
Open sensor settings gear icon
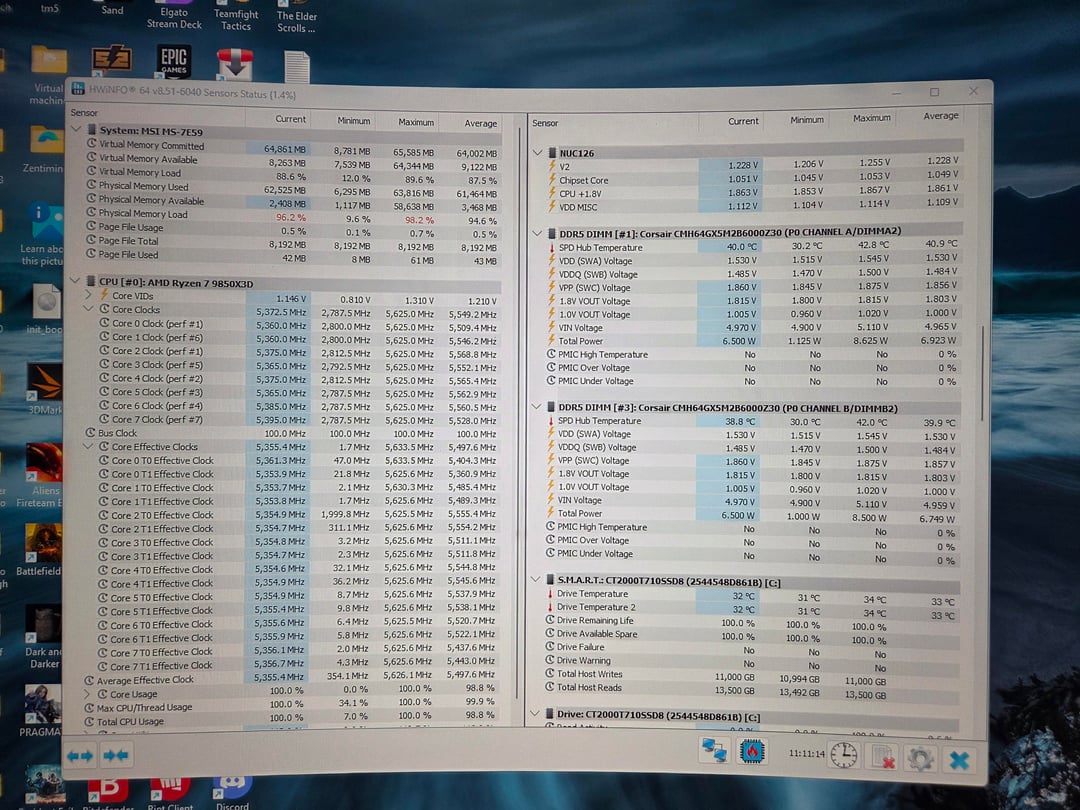[920, 758]
